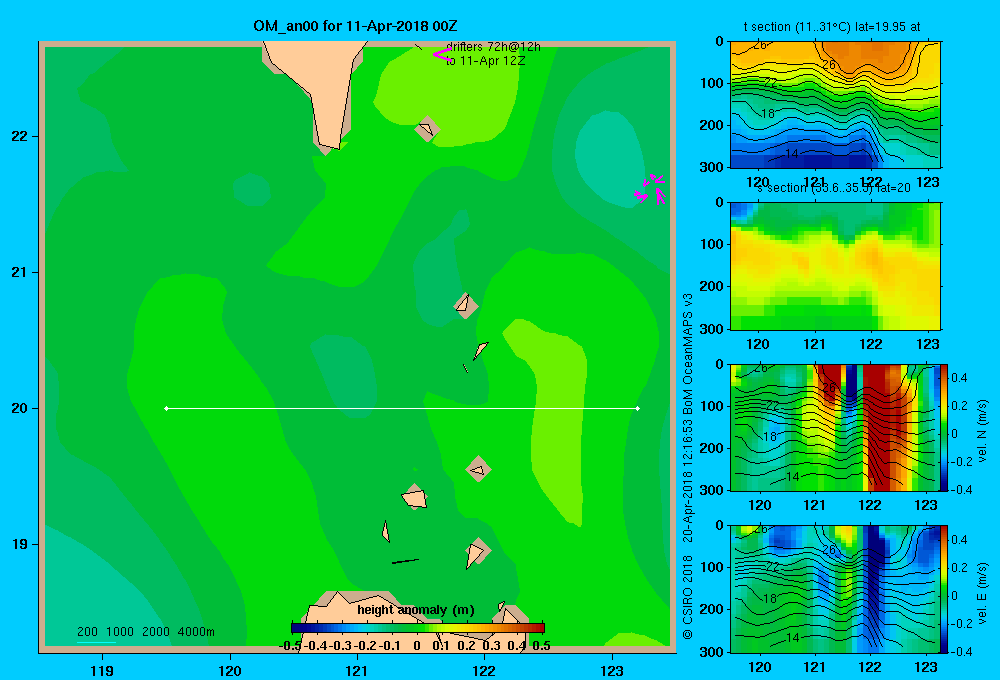Click latitude label 22 on the main map axis
Screen dimensions: 1000x680
20,137
